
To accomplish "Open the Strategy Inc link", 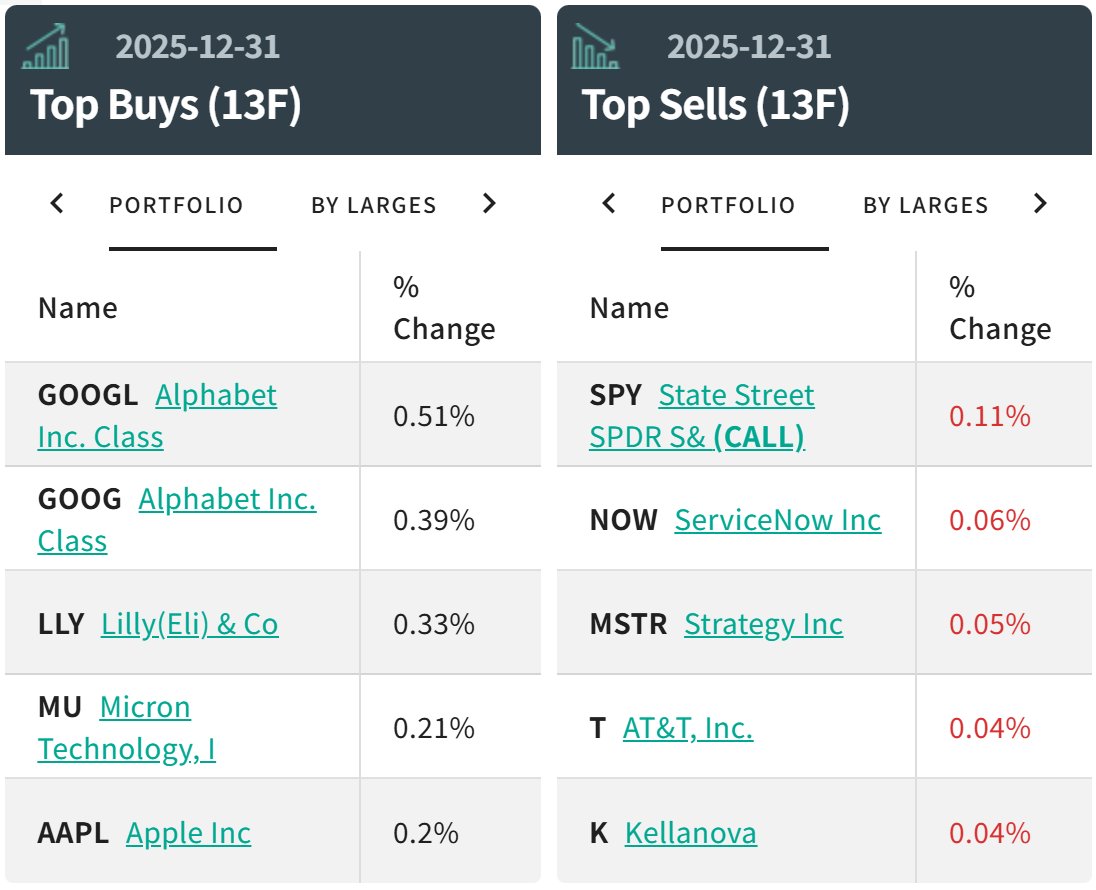I will (x=763, y=624).
